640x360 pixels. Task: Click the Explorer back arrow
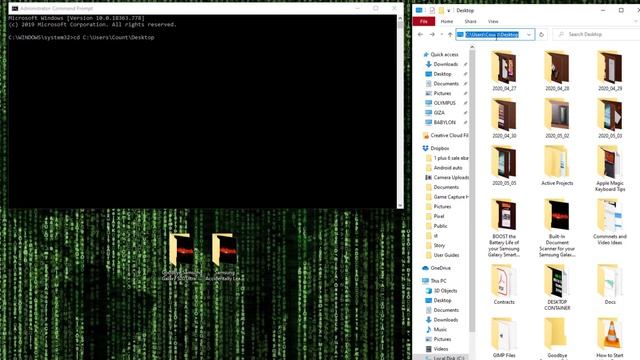pos(420,35)
